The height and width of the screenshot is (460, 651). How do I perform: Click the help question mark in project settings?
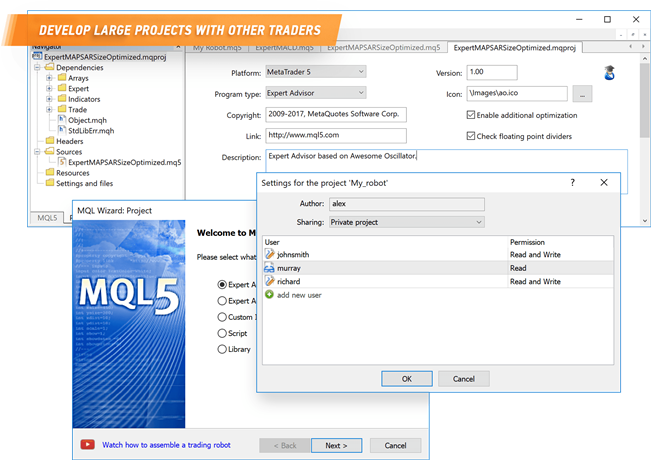572,184
